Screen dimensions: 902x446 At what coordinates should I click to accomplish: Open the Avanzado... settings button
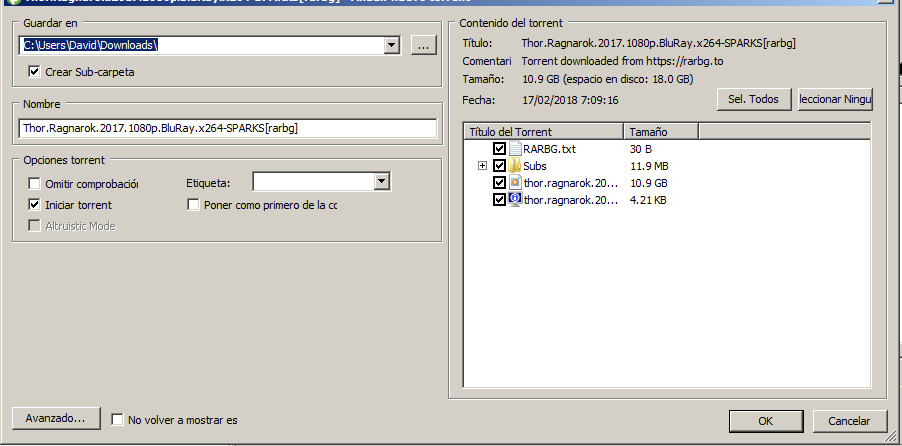click(56, 418)
